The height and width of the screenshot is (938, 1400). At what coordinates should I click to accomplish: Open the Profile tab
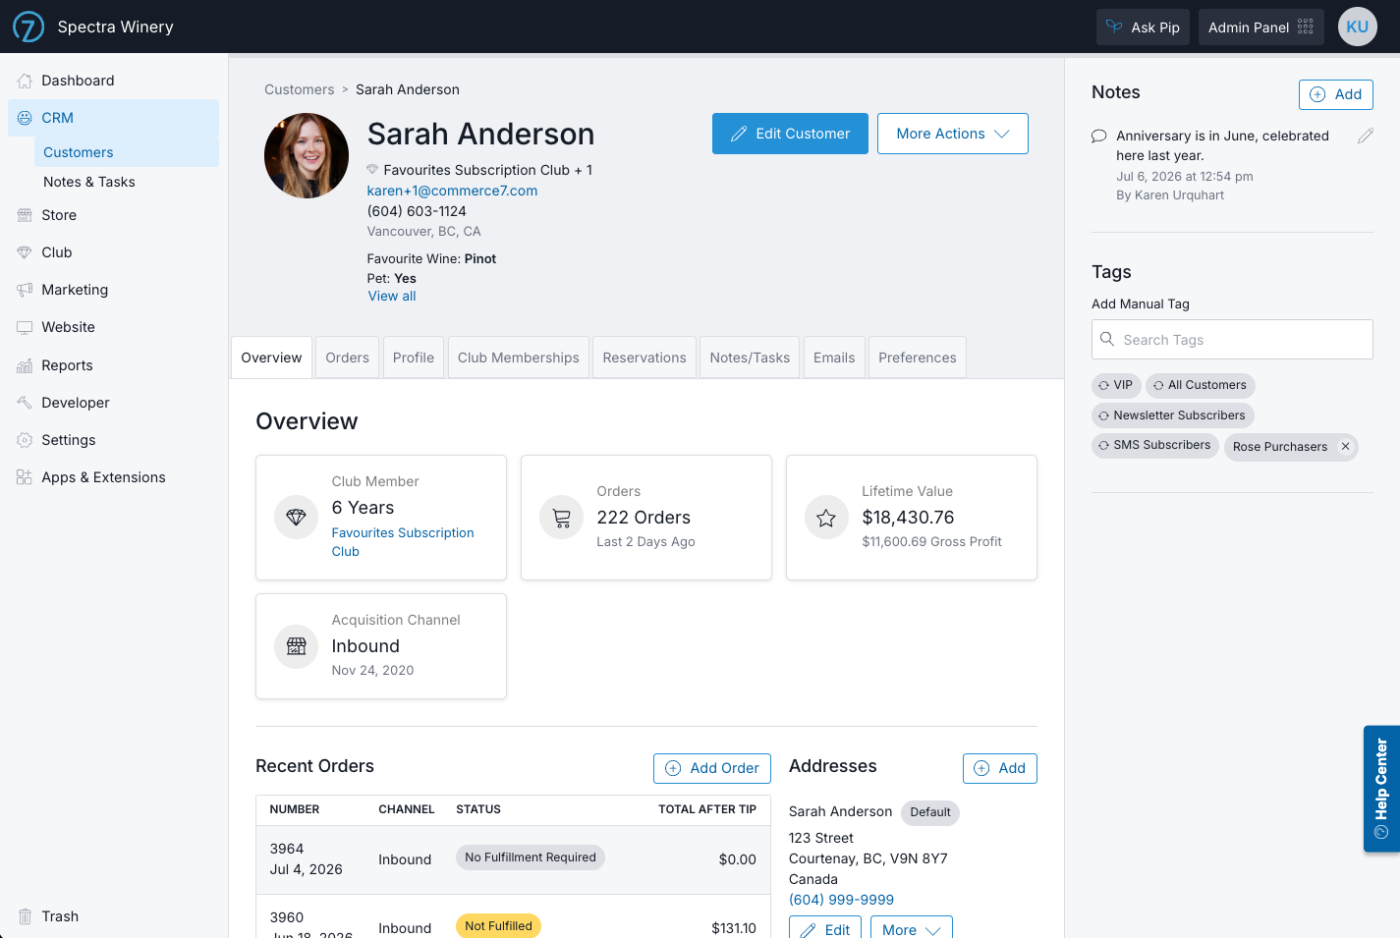click(x=413, y=358)
